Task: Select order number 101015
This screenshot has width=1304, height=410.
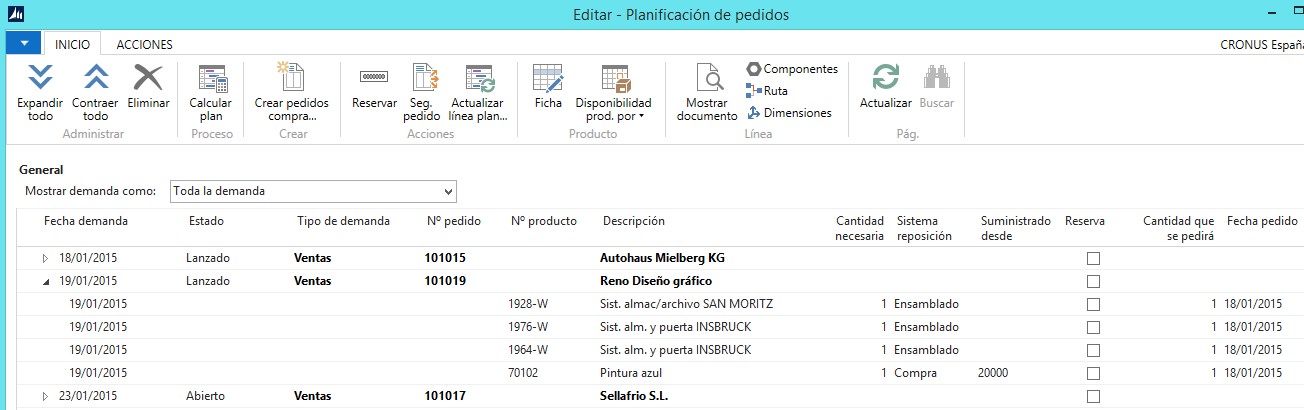Action: [445, 258]
